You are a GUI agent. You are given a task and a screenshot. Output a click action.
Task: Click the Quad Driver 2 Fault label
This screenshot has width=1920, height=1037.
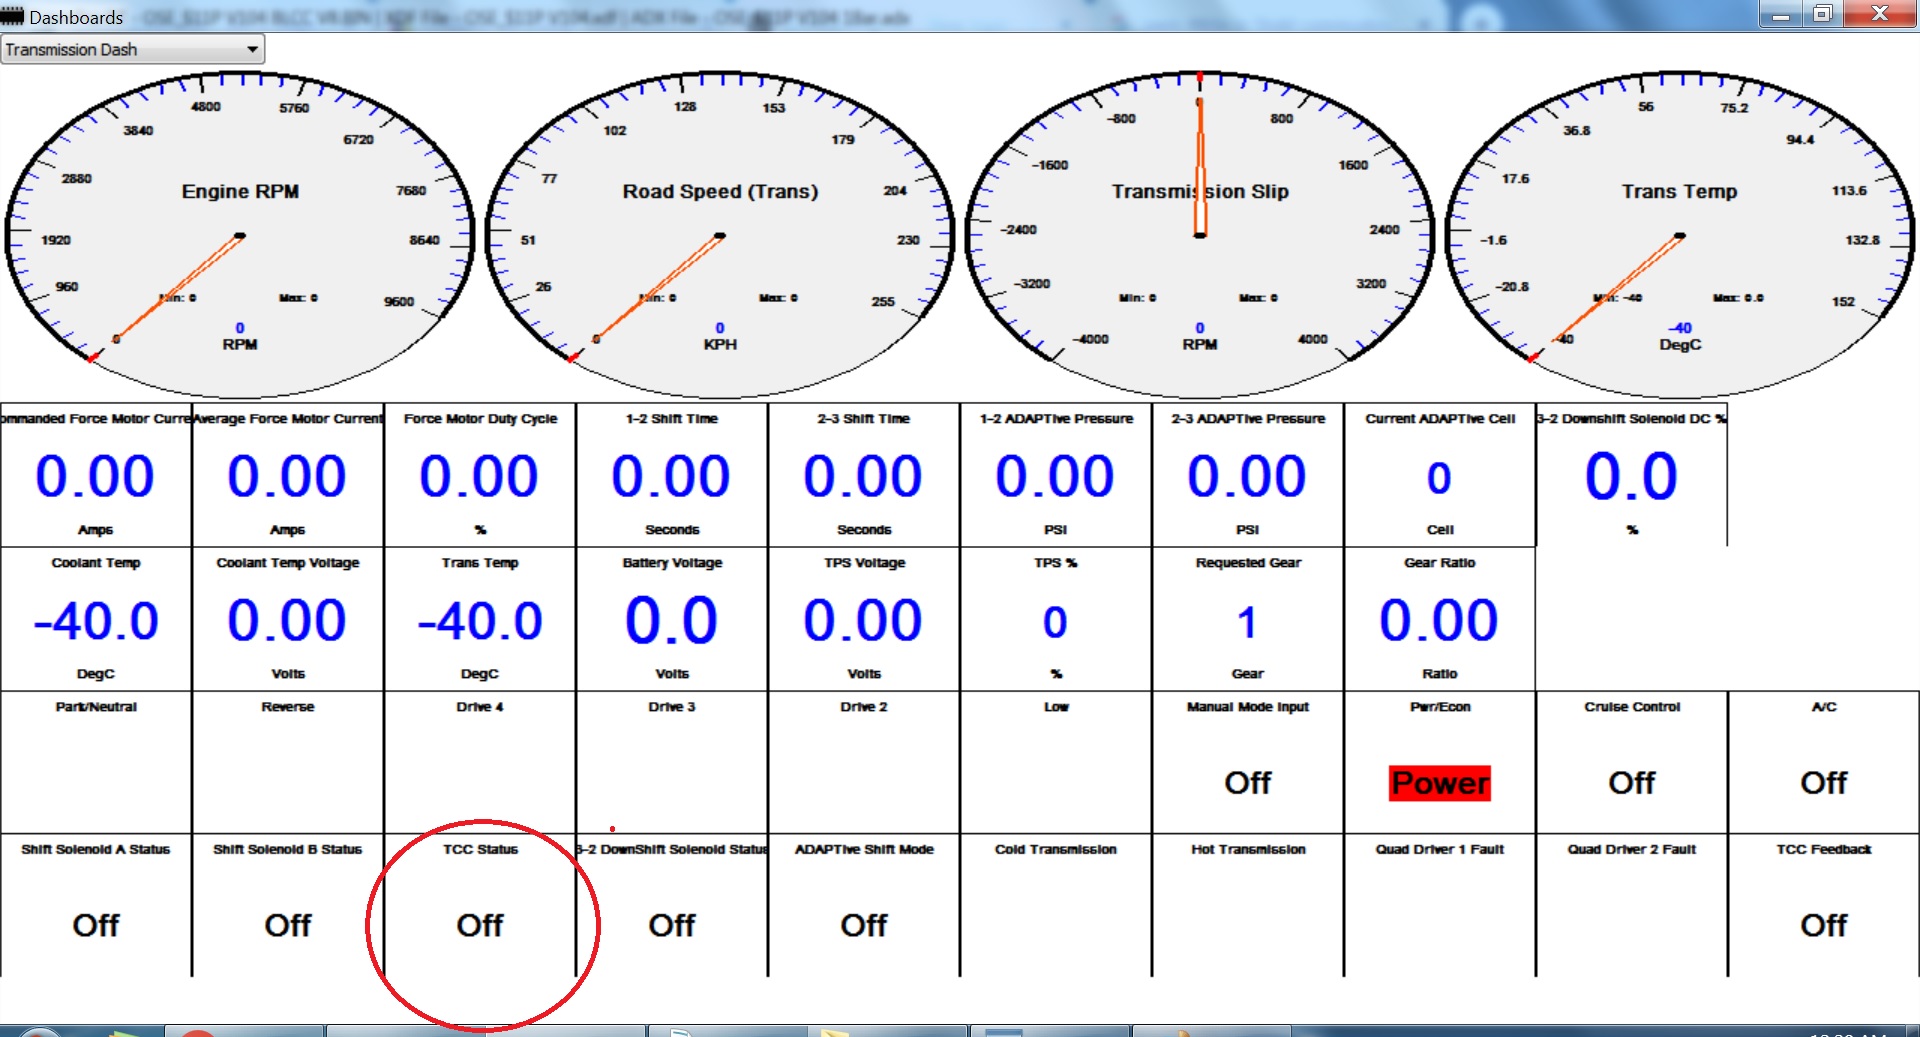click(1632, 849)
